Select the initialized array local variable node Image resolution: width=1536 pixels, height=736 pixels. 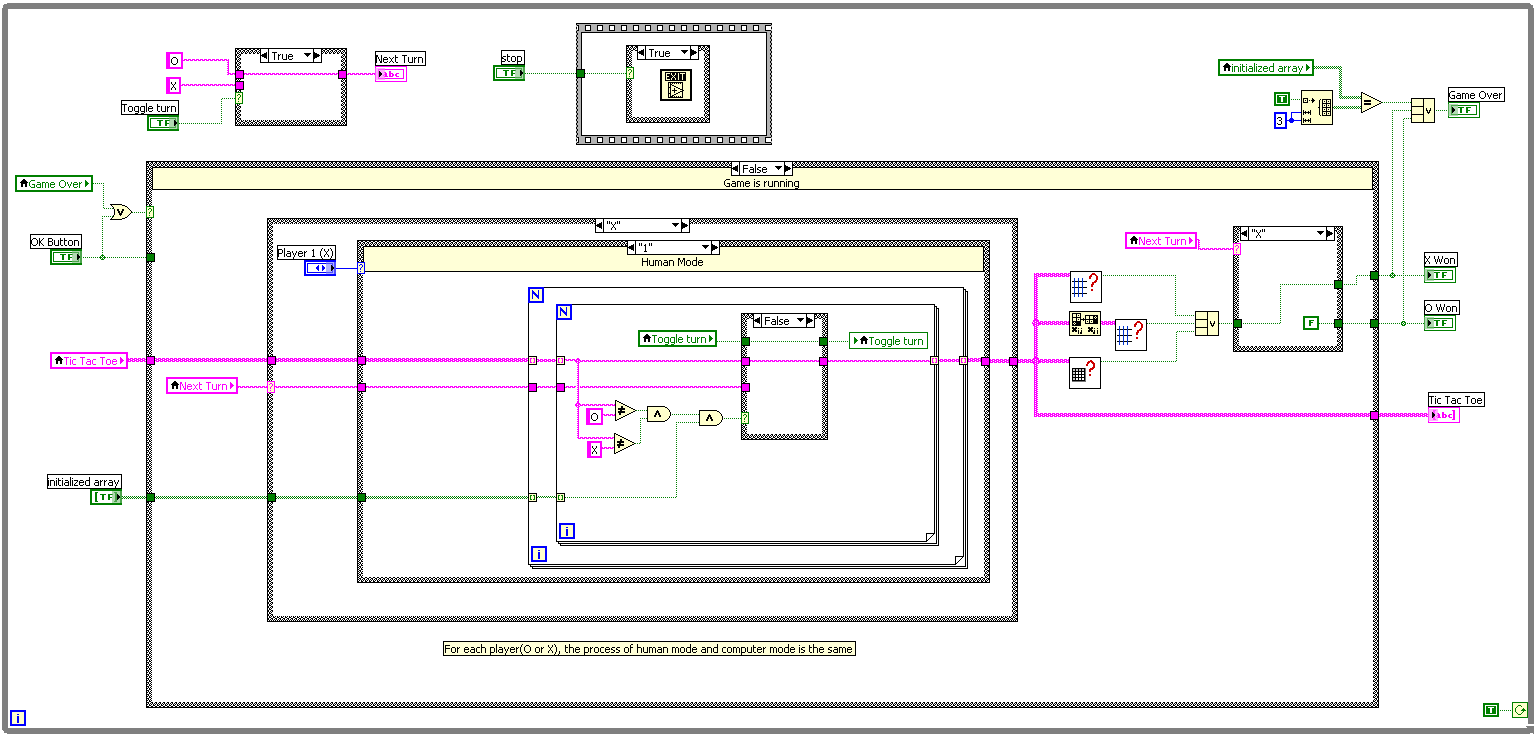point(1265,68)
